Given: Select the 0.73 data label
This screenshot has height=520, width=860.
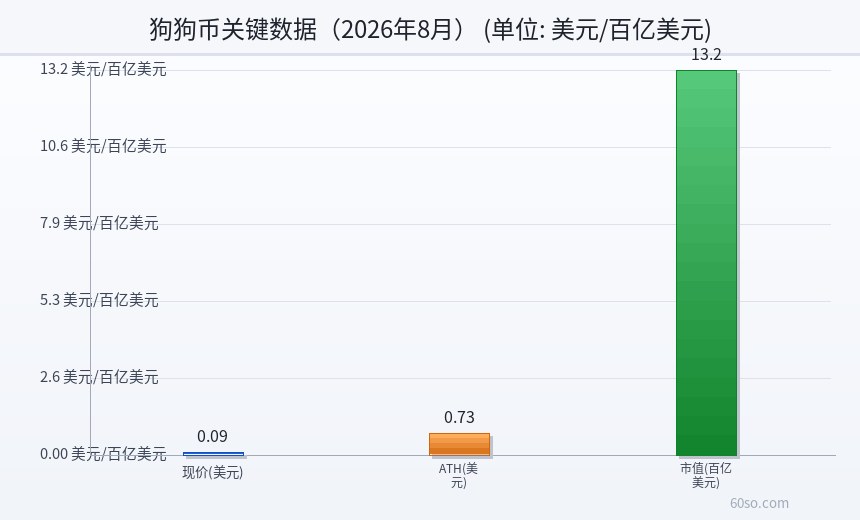Looking at the screenshot, I should coord(459,417).
